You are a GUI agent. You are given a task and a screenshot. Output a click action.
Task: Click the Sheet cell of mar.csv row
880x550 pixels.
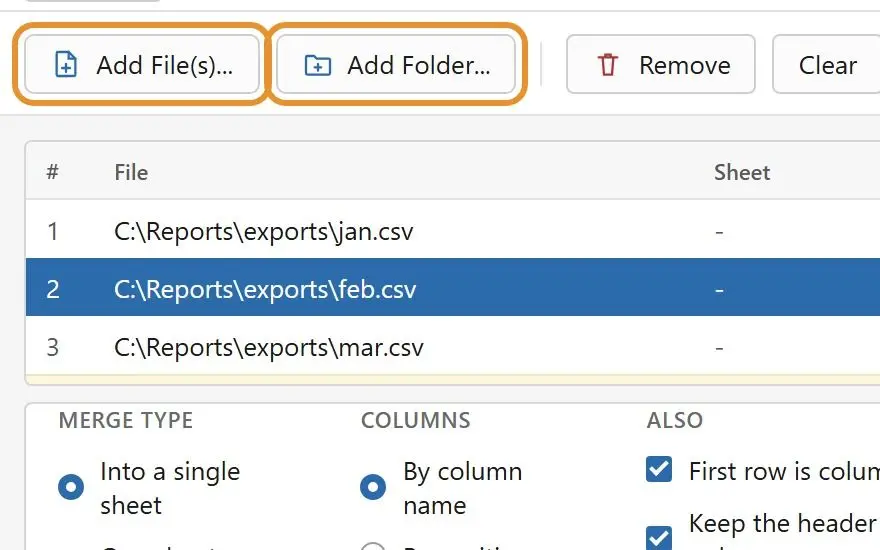[x=719, y=348]
